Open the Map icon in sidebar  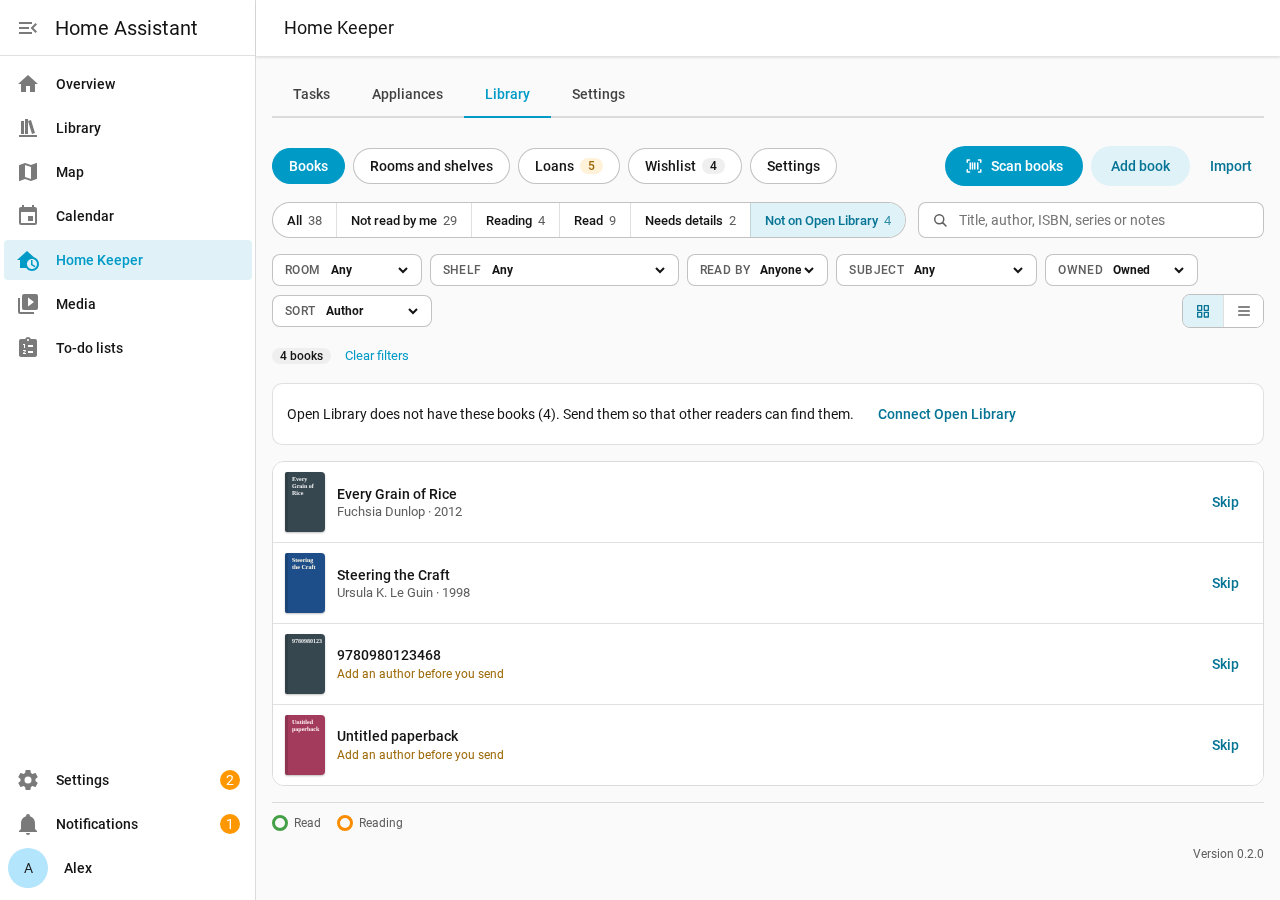pyautogui.click(x=28, y=172)
